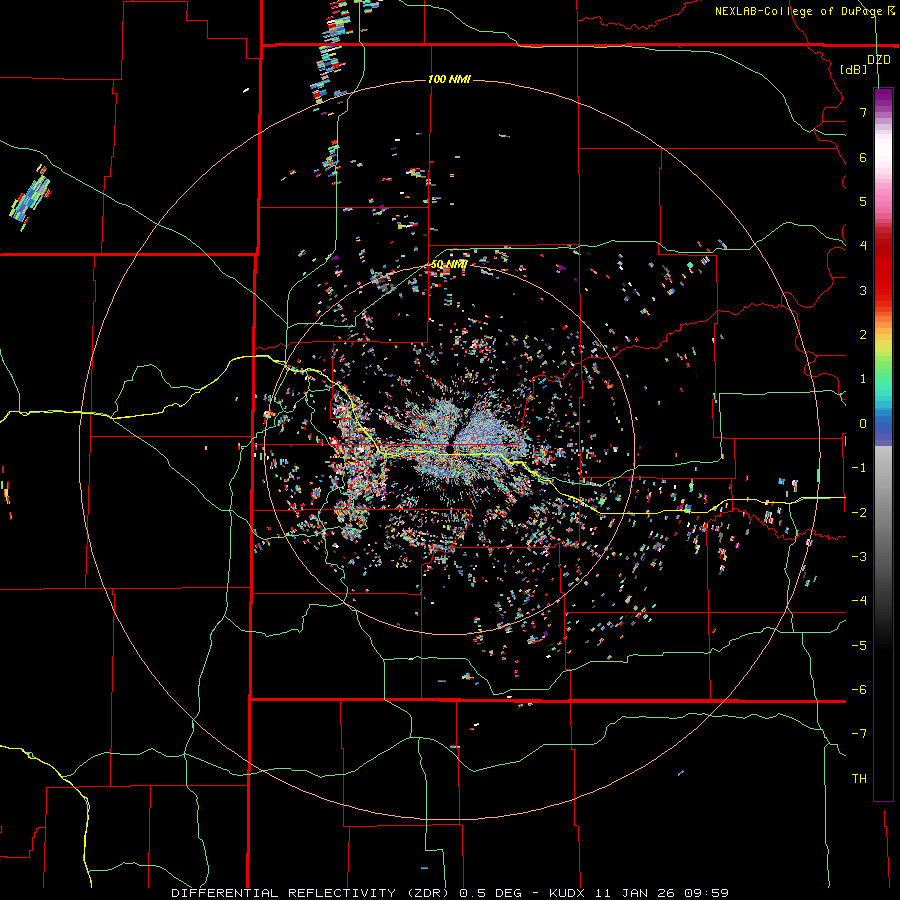Click the '6' value on the color scale

(x=863, y=157)
